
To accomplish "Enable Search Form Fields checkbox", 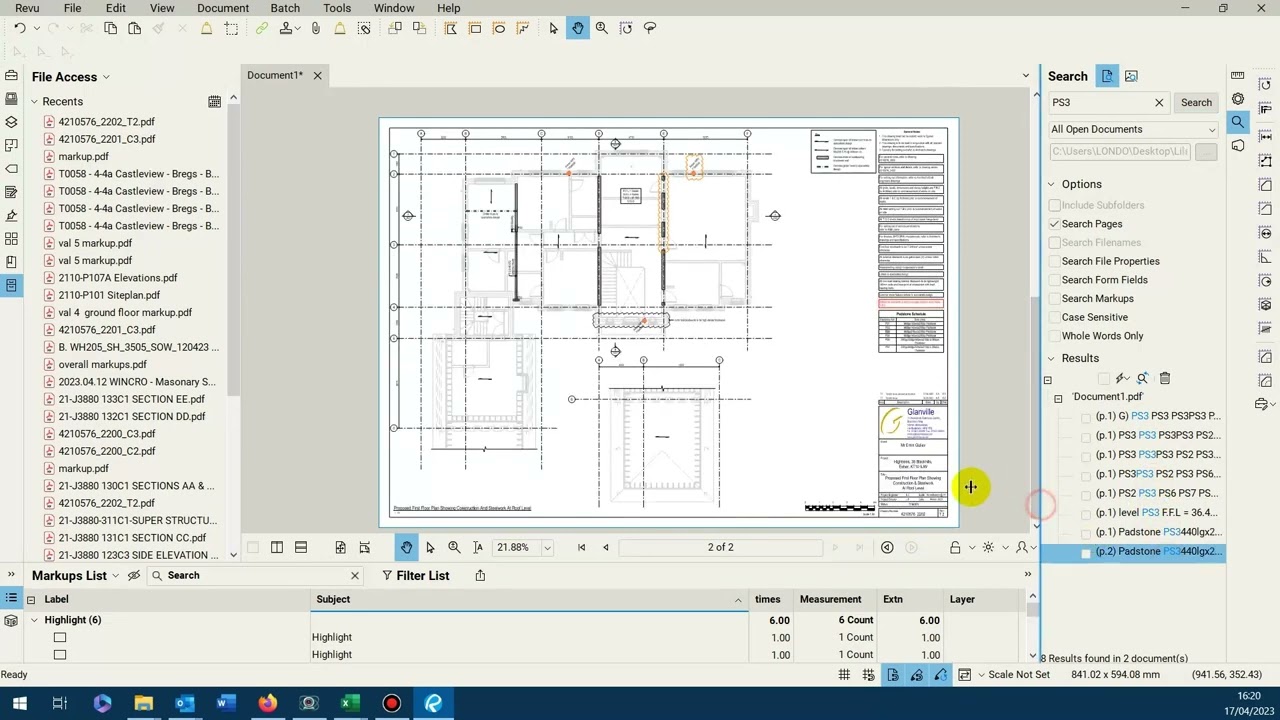I will (1054, 280).
